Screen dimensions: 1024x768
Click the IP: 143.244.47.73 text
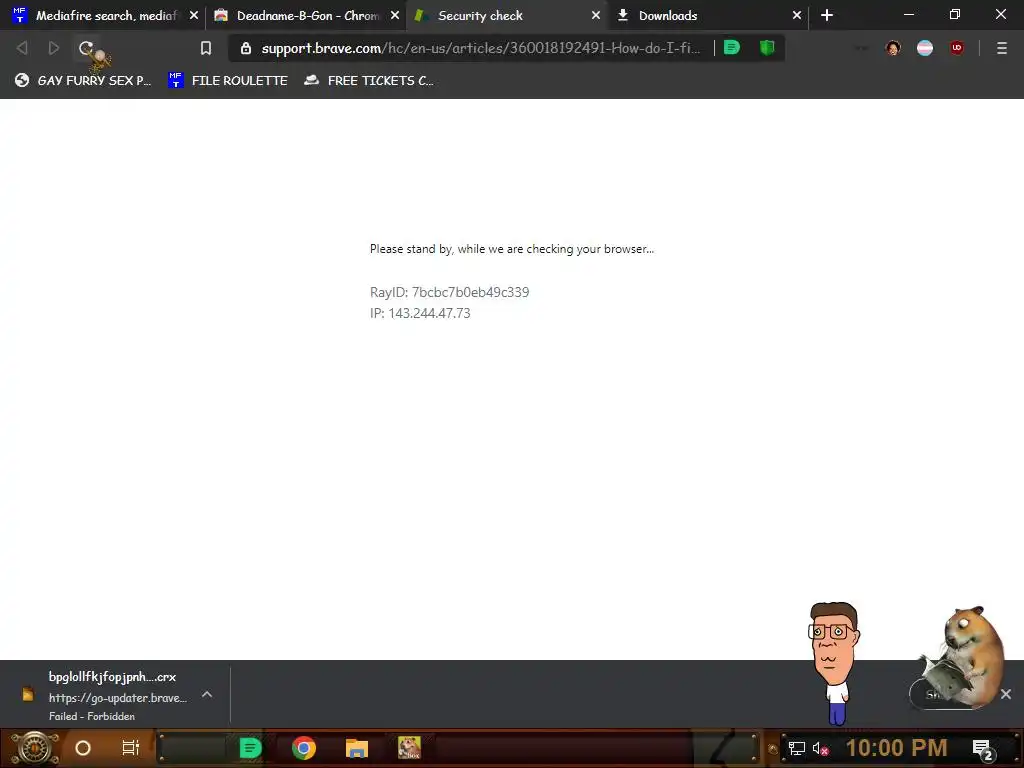point(420,313)
